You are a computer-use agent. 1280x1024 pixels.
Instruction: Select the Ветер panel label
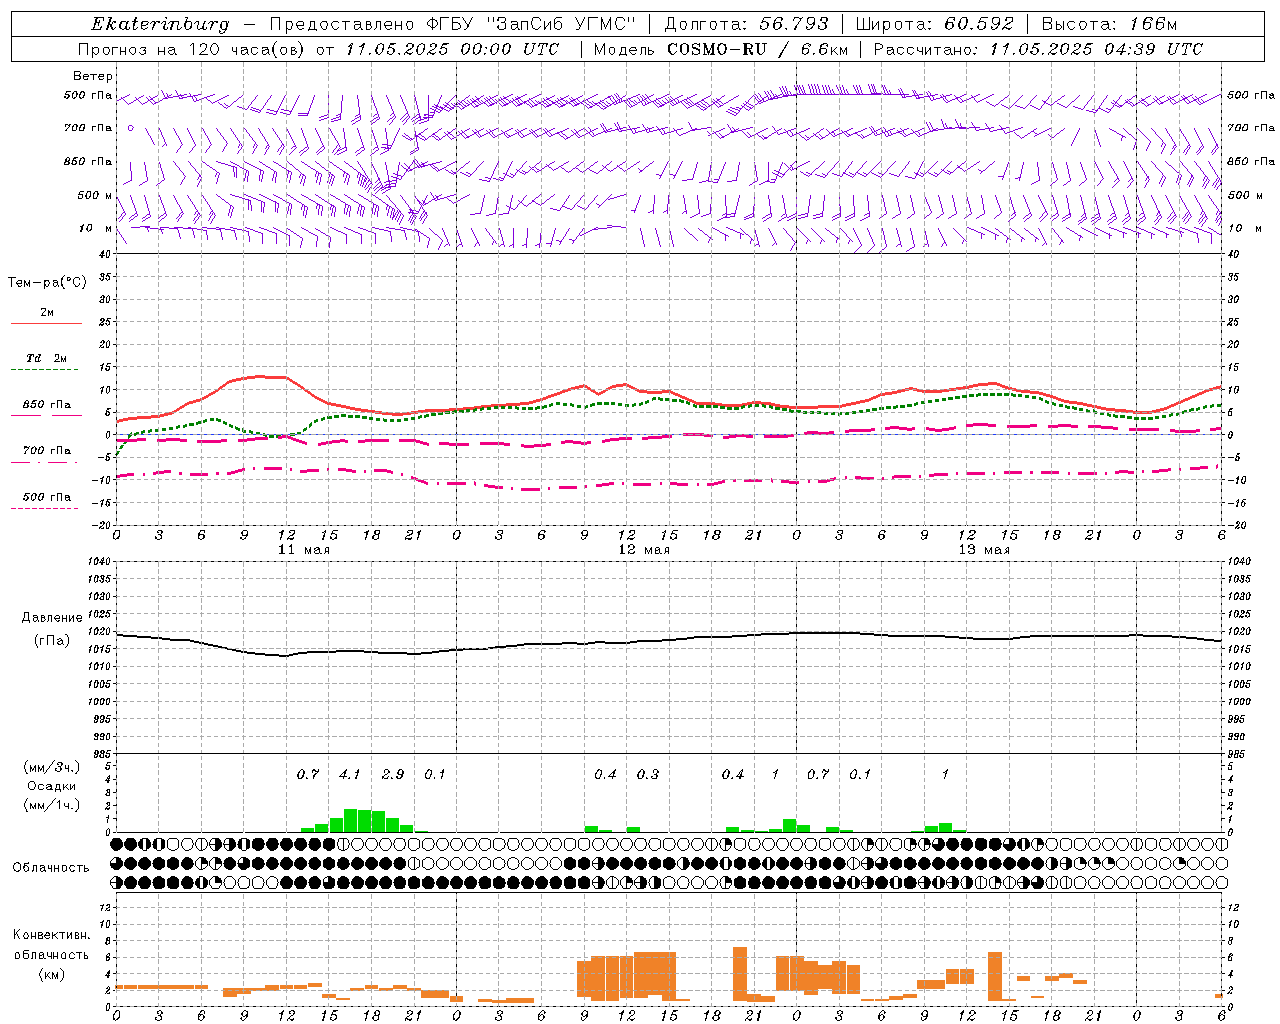point(93,76)
